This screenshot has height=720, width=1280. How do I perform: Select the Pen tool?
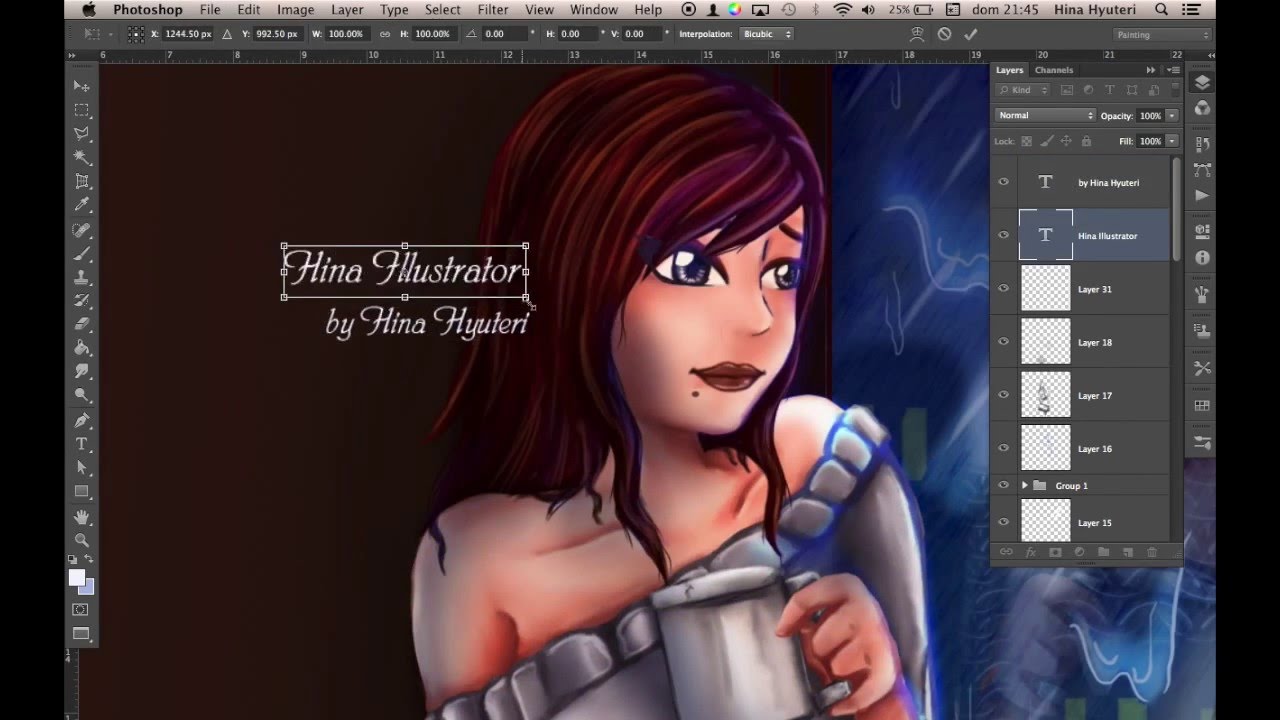pos(82,420)
